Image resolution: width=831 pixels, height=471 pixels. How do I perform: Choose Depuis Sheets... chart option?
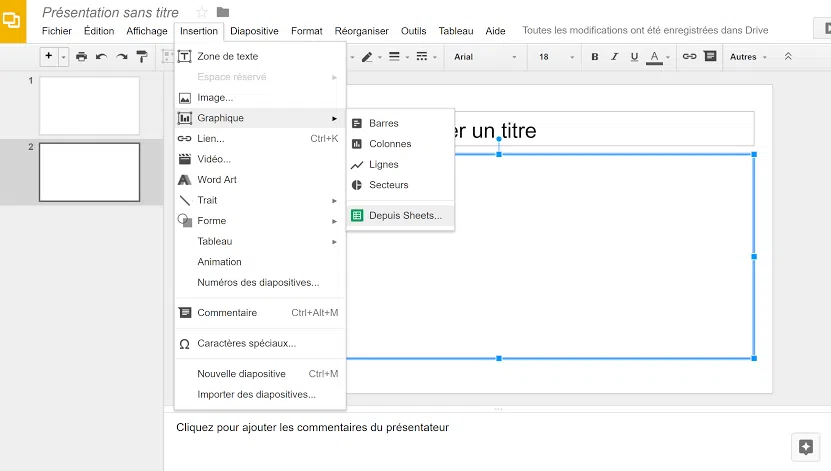tap(401, 216)
